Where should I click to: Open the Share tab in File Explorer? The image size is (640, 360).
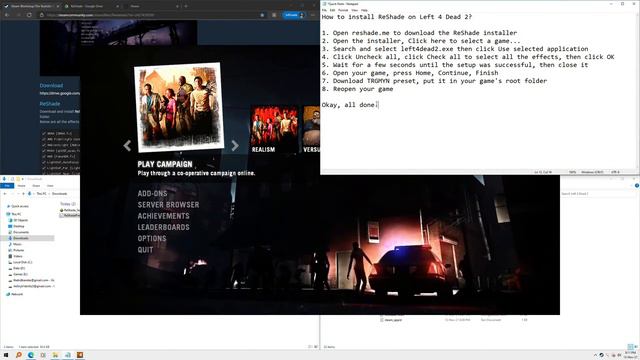click(36, 186)
